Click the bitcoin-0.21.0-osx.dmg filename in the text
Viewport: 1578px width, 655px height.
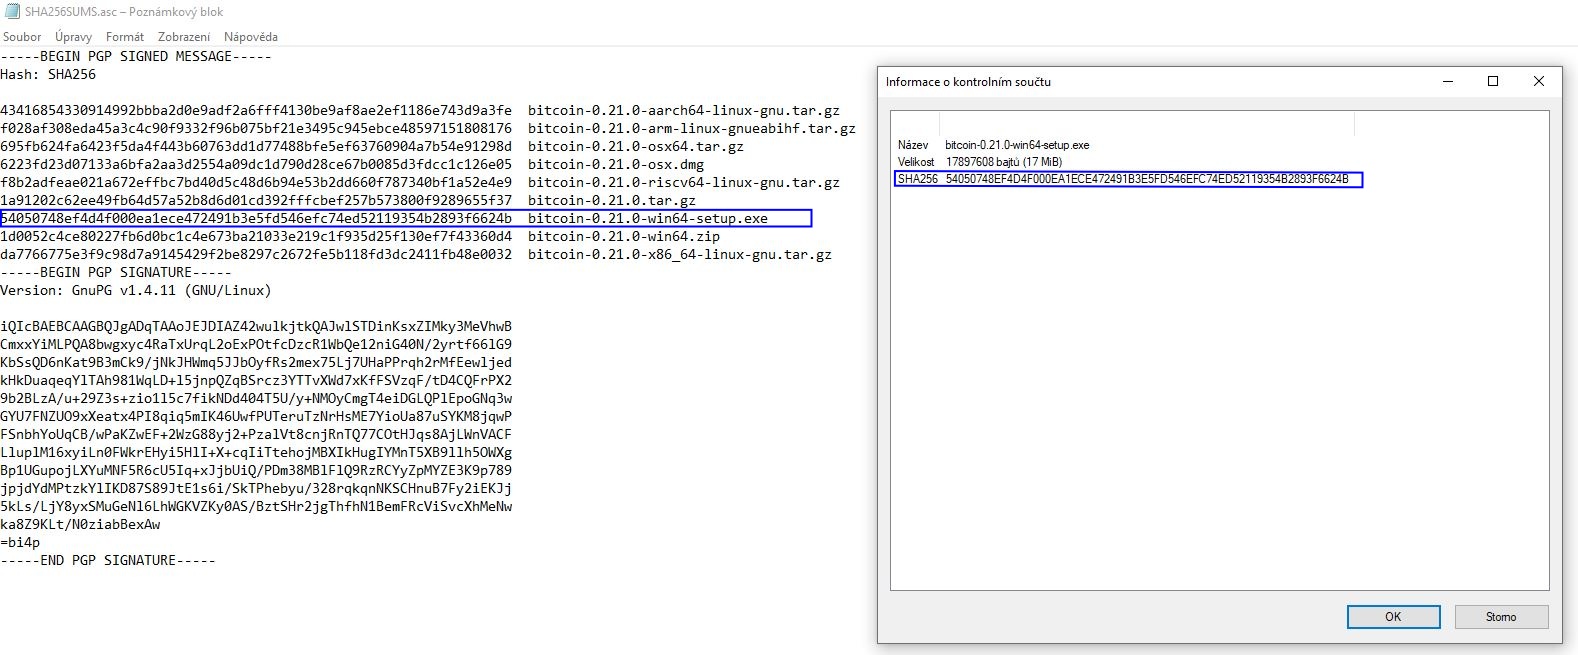click(x=615, y=165)
